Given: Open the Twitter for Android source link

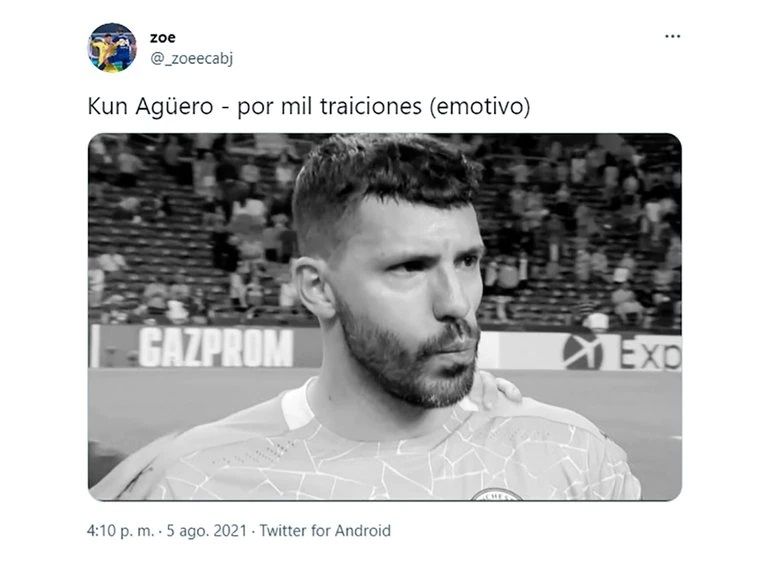Looking at the screenshot, I should pyautogui.click(x=325, y=531).
